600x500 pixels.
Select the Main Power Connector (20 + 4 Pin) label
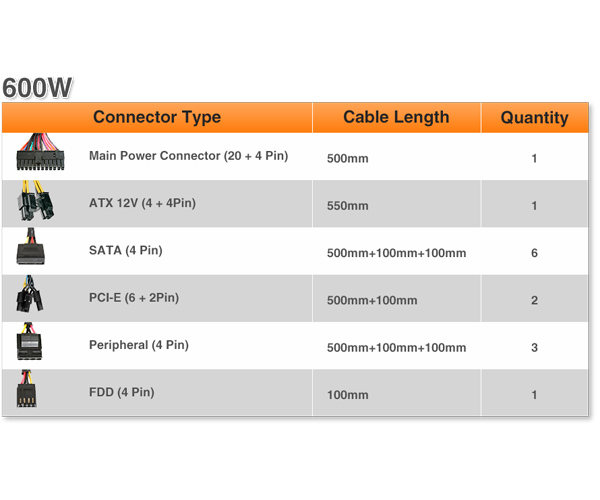click(x=188, y=156)
